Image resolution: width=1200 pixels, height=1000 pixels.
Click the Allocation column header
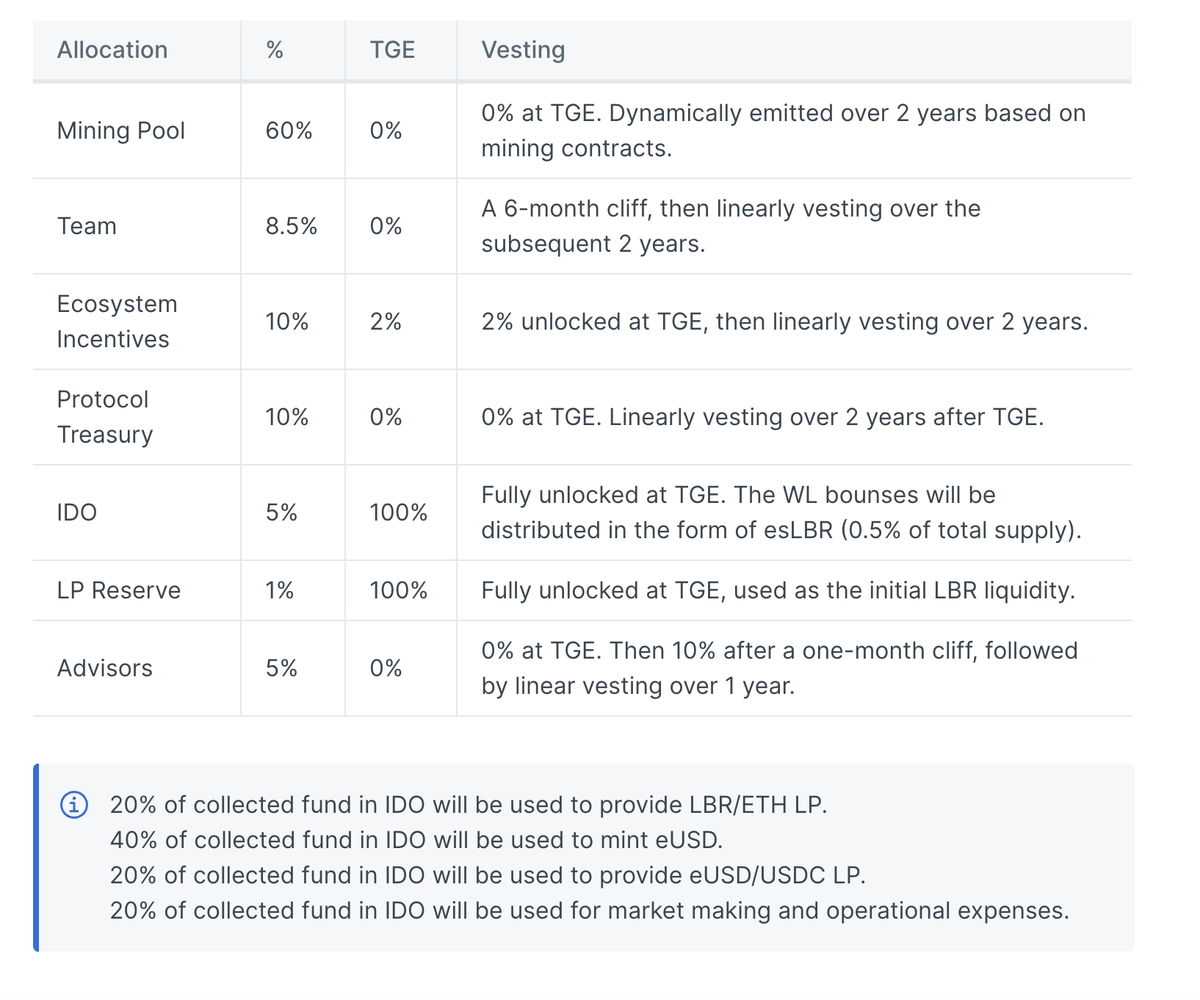click(112, 50)
